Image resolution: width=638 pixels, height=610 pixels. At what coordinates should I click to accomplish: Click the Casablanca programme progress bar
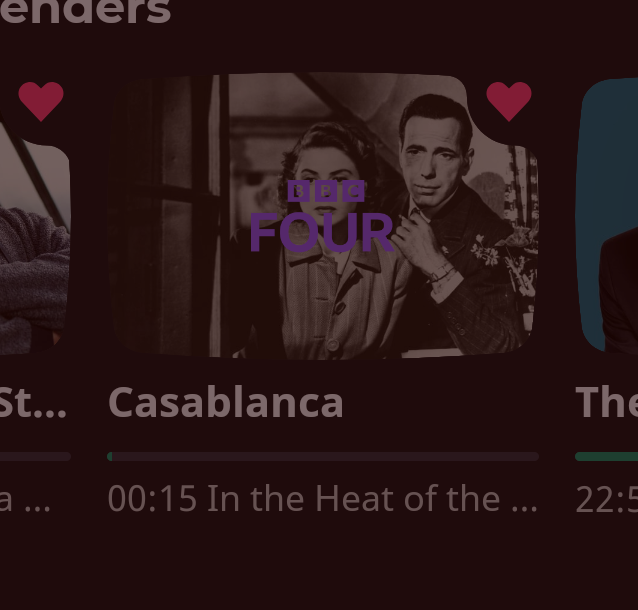coord(323,457)
